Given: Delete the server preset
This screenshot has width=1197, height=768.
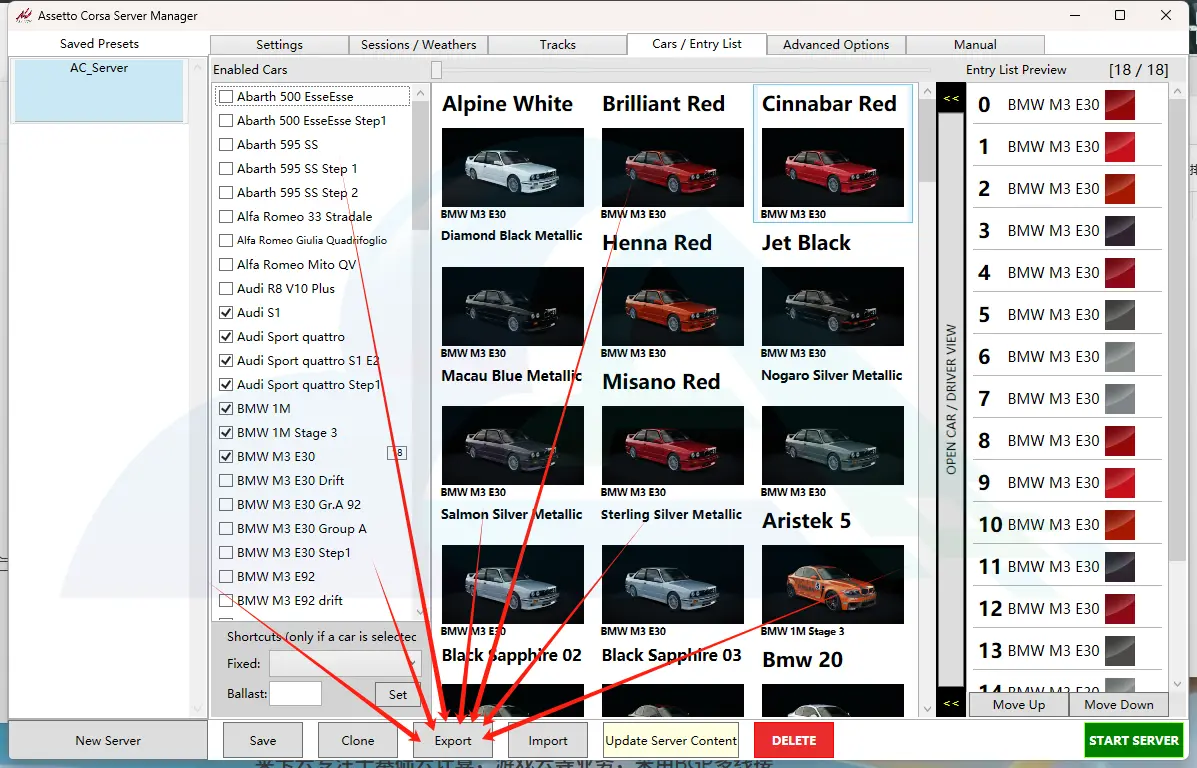Looking at the screenshot, I should [x=793, y=741].
